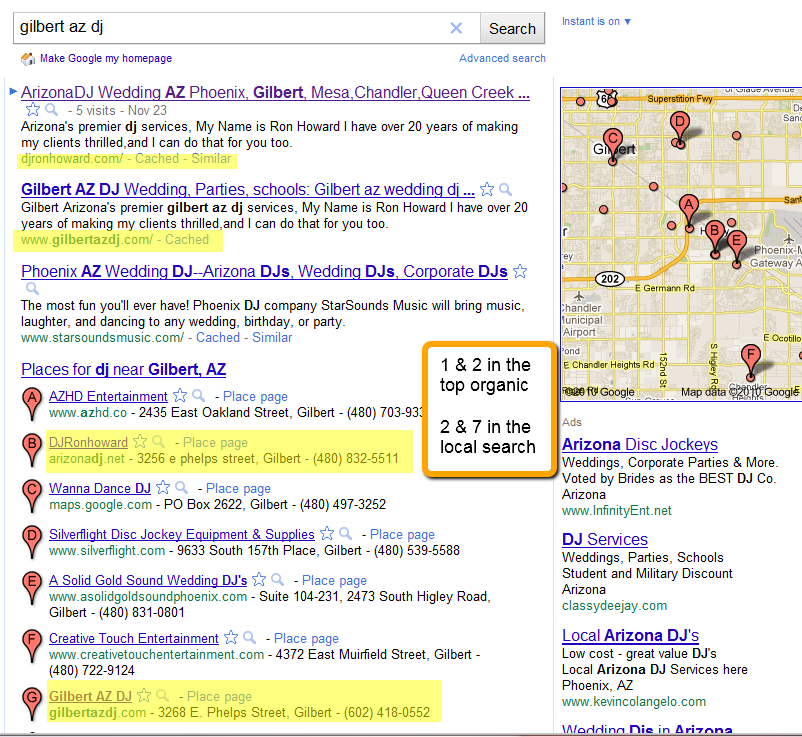Image resolution: width=802 pixels, height=737 pixels.
Task: Click pin C beside the Wanna Dance DJ listing
Action: coord(32,496)
